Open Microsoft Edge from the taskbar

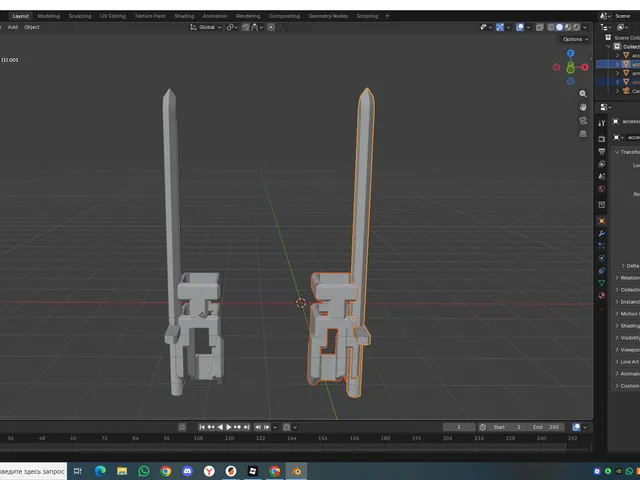pos(100,471)
